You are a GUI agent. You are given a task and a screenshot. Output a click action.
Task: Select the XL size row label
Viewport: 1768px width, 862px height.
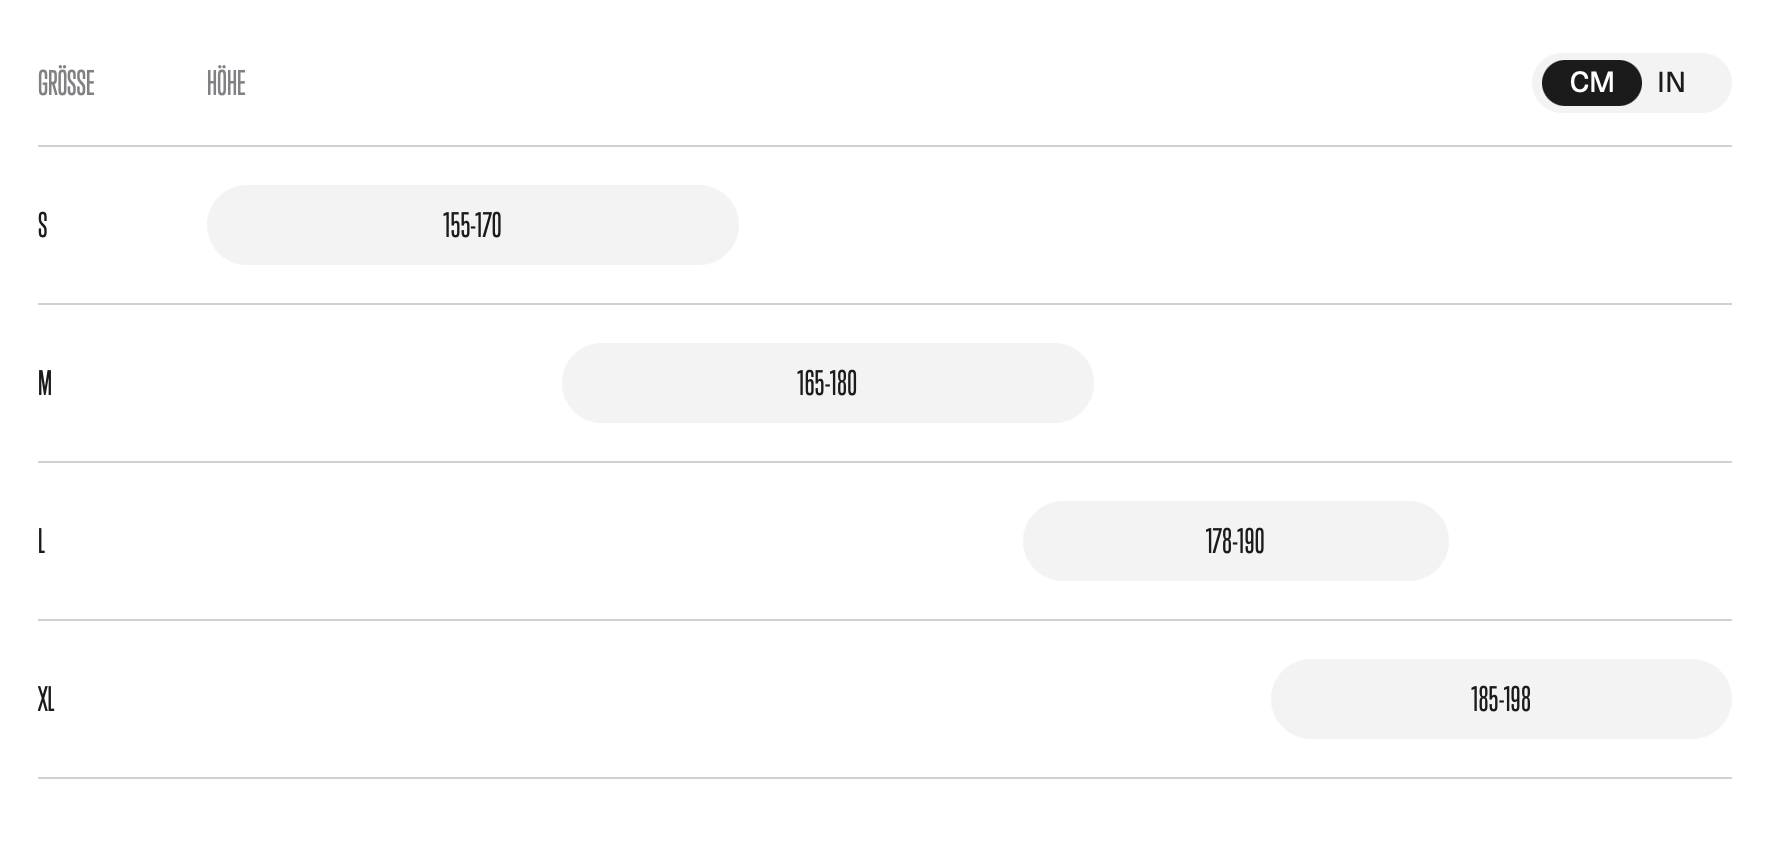[x=46, y=699]
